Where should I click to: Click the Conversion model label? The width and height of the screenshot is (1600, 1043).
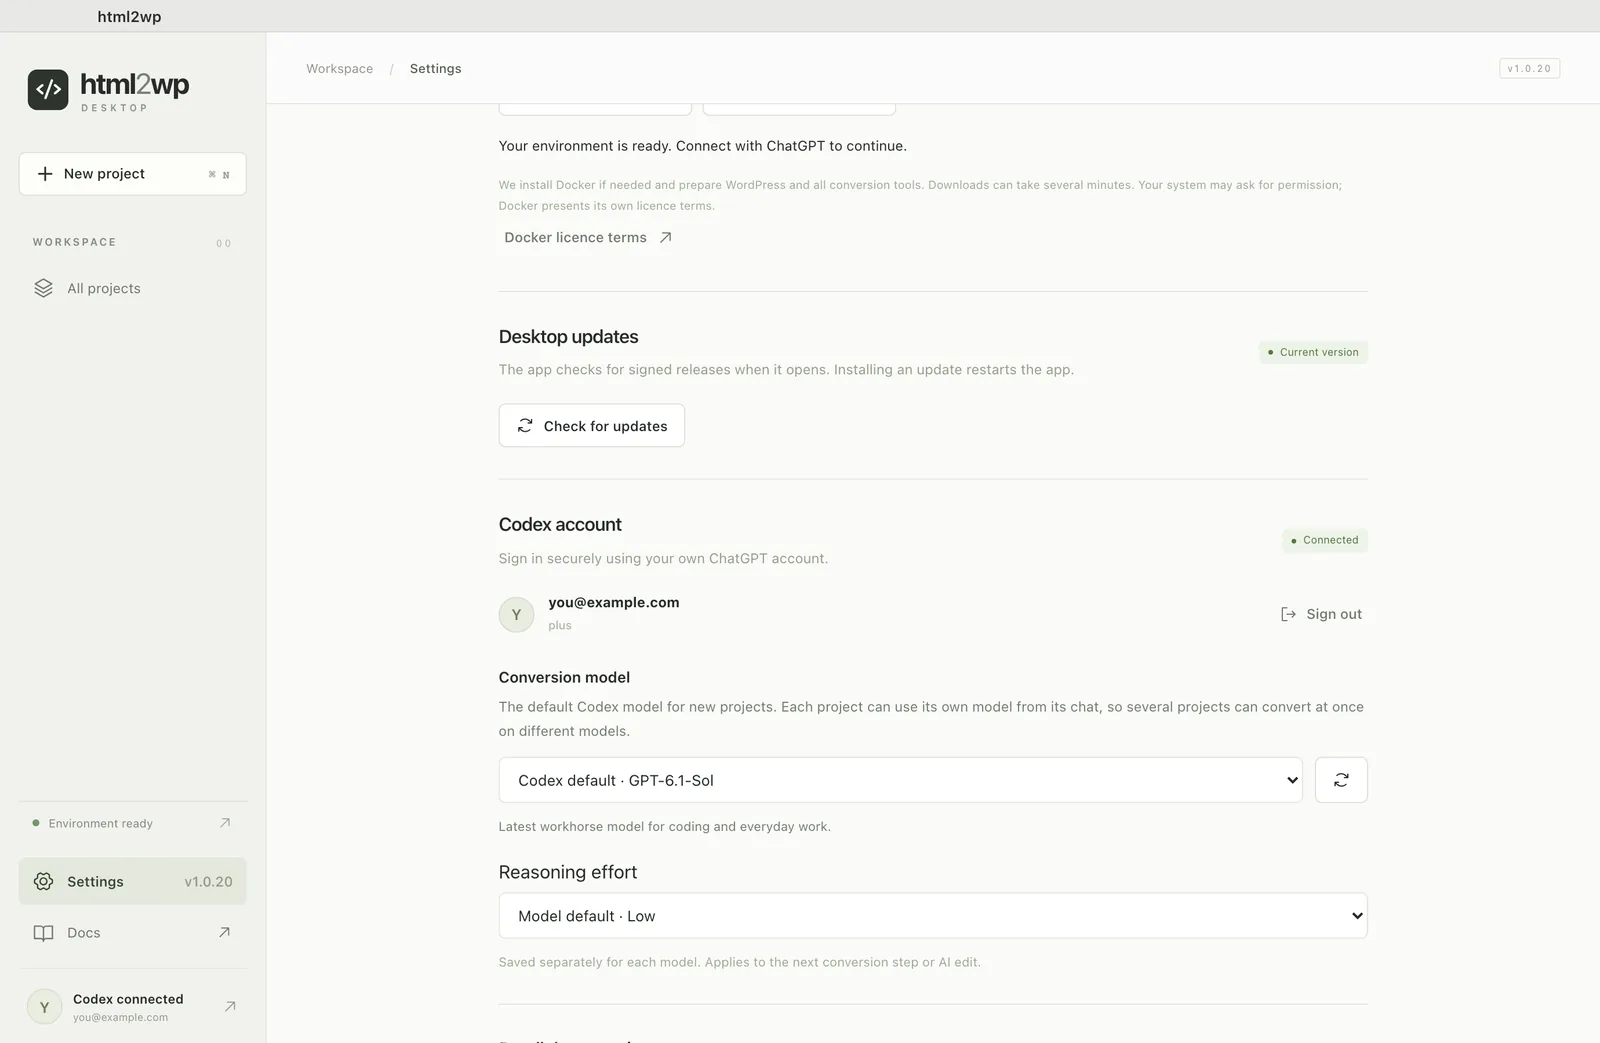(x=564, y=677)
